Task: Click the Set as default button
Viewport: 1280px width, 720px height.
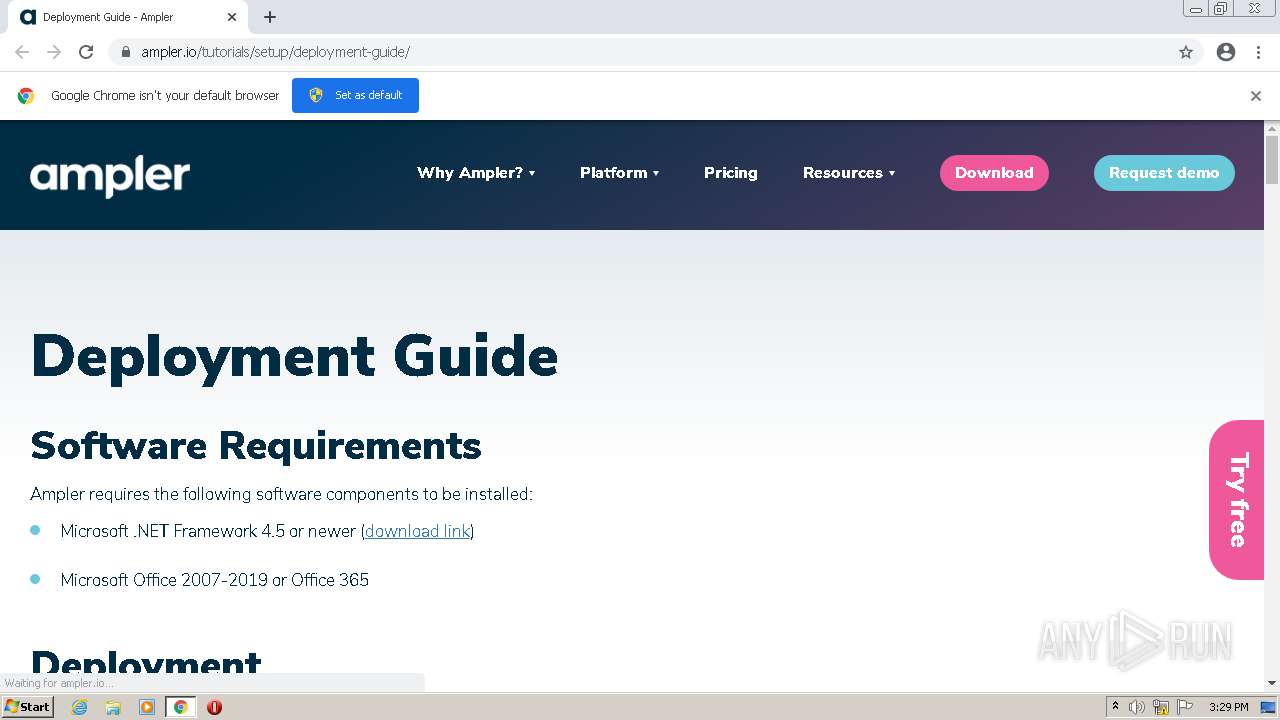Action: coord(355,95)
